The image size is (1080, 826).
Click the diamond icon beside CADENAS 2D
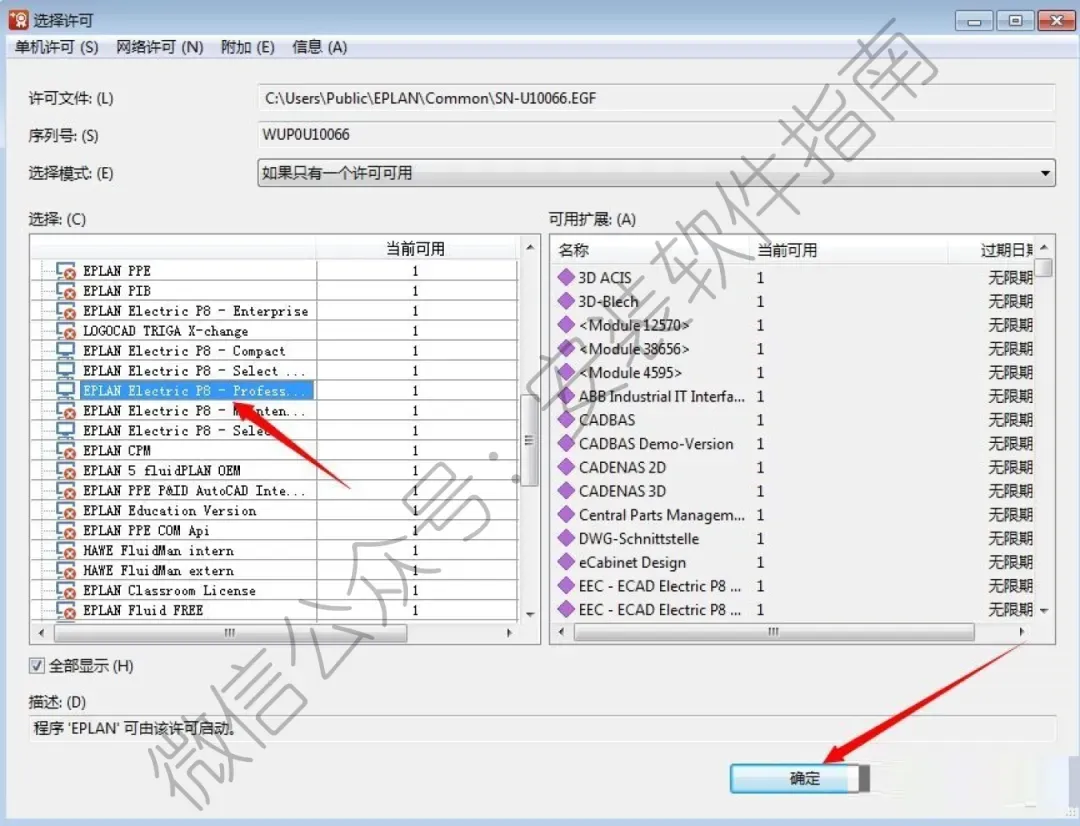(566, 467)
